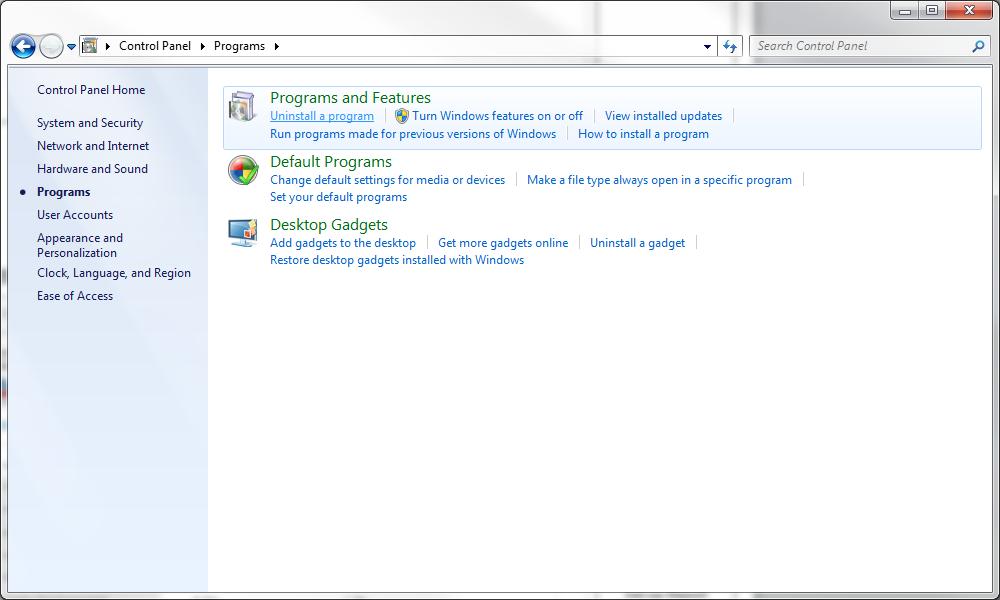Maximize the Control Panel window
Viewport: 1000px width, 600px height.
[932, 10]
